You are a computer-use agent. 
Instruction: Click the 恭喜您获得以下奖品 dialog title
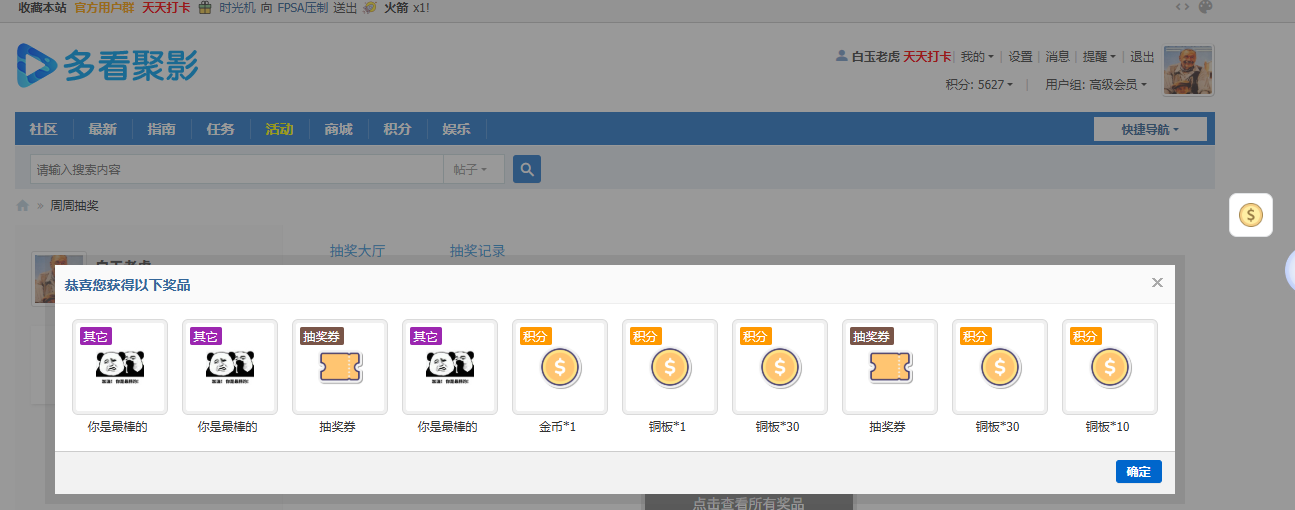tap(128, 285)
